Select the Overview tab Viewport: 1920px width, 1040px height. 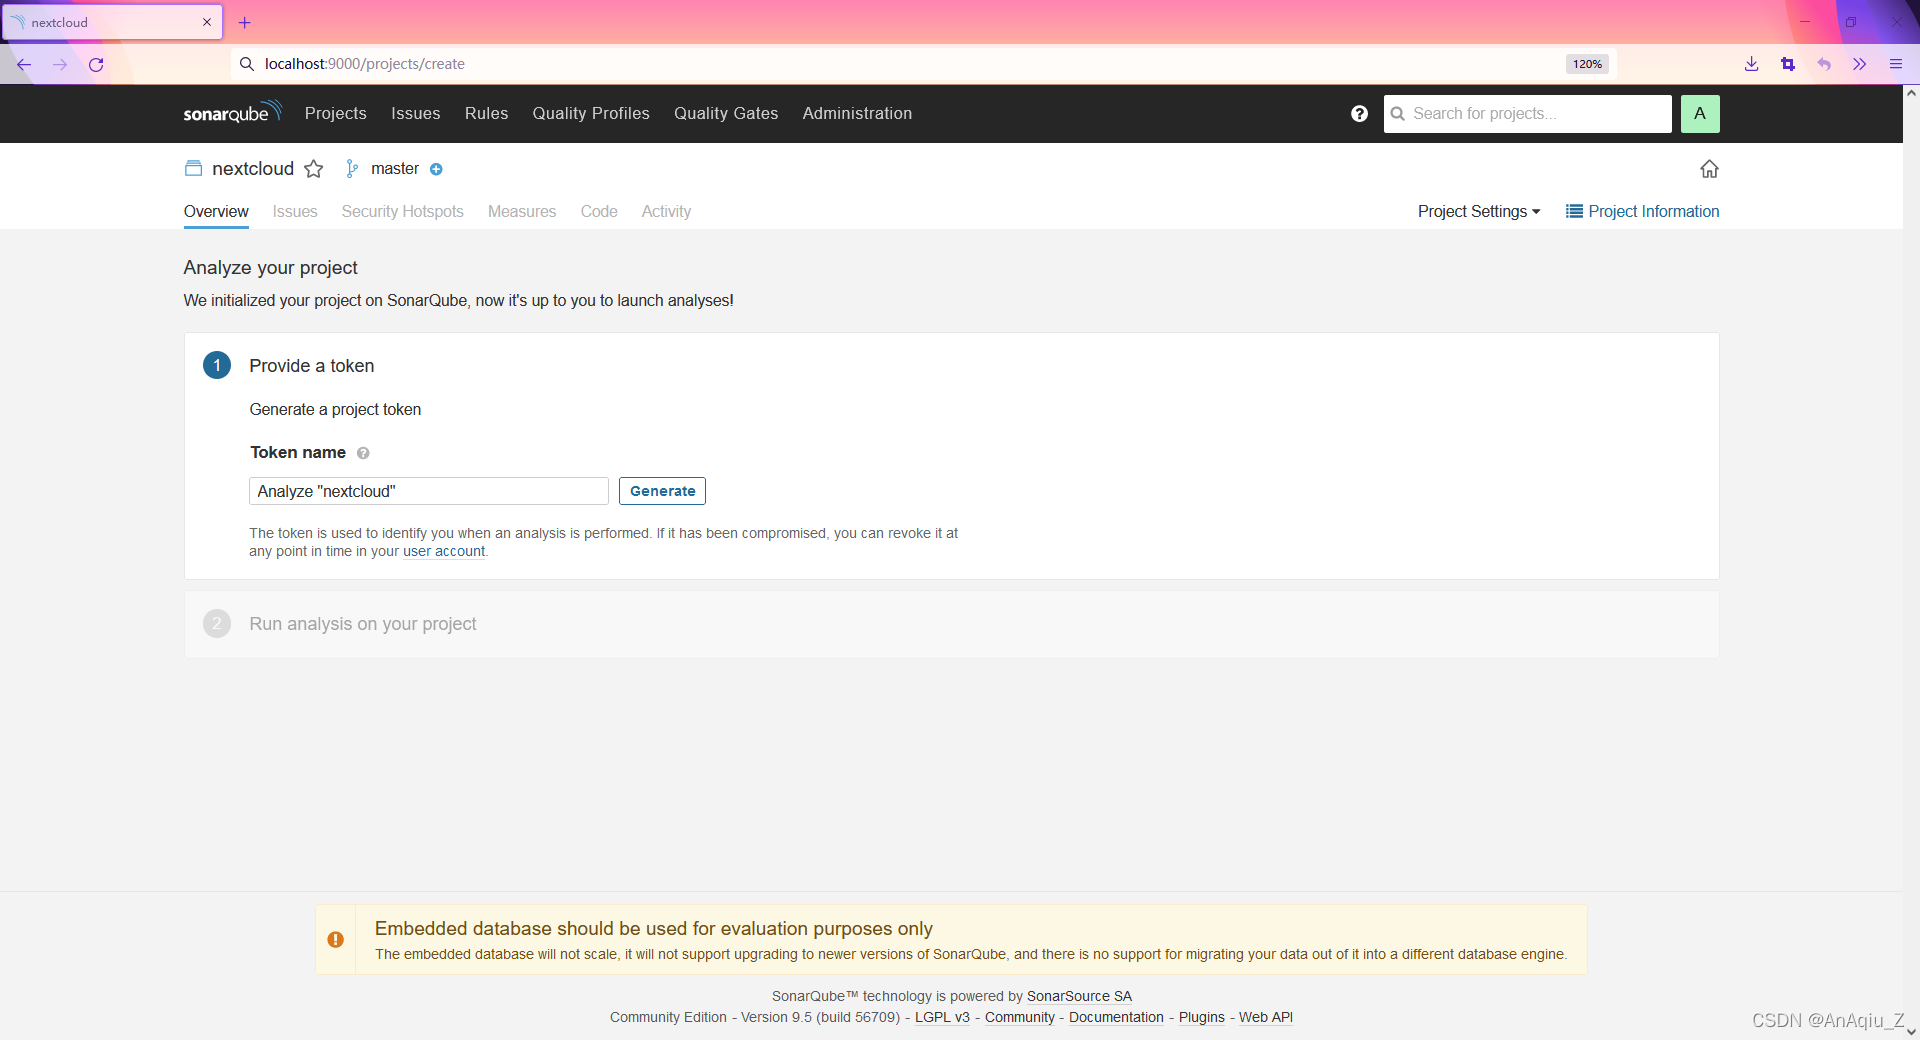pos(216,211)
